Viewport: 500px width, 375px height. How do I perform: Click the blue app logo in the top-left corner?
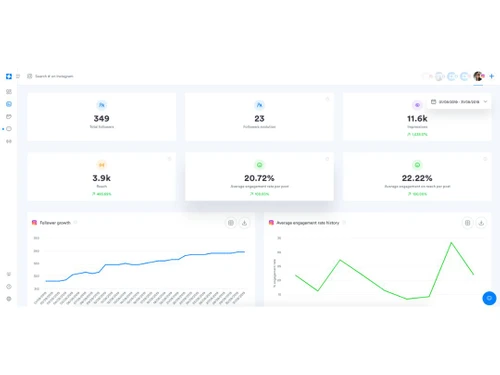coord(9,76)
